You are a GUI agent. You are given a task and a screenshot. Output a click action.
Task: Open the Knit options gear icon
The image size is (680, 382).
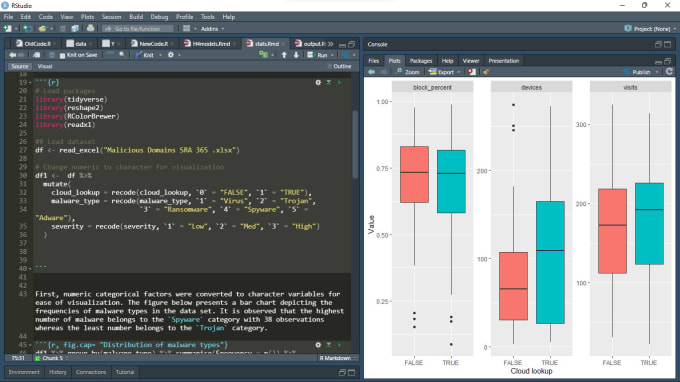click(171, 55)
